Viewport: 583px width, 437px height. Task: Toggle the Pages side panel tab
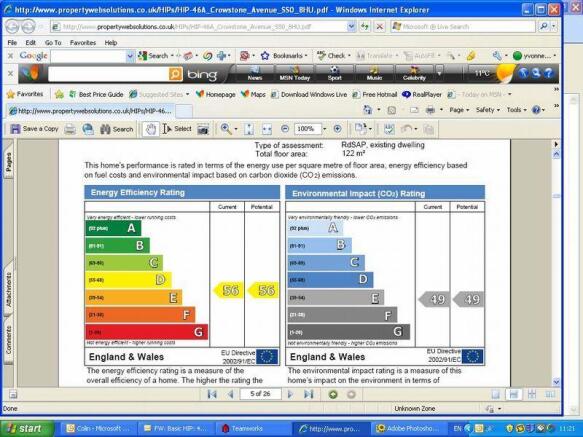9,162
